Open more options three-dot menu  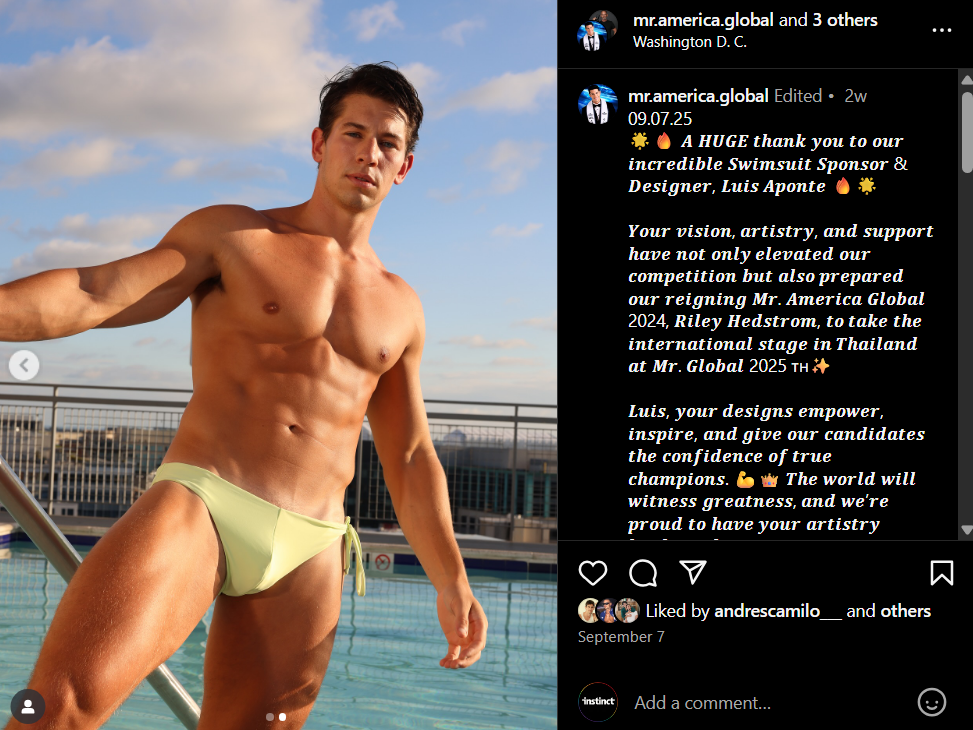941,30
